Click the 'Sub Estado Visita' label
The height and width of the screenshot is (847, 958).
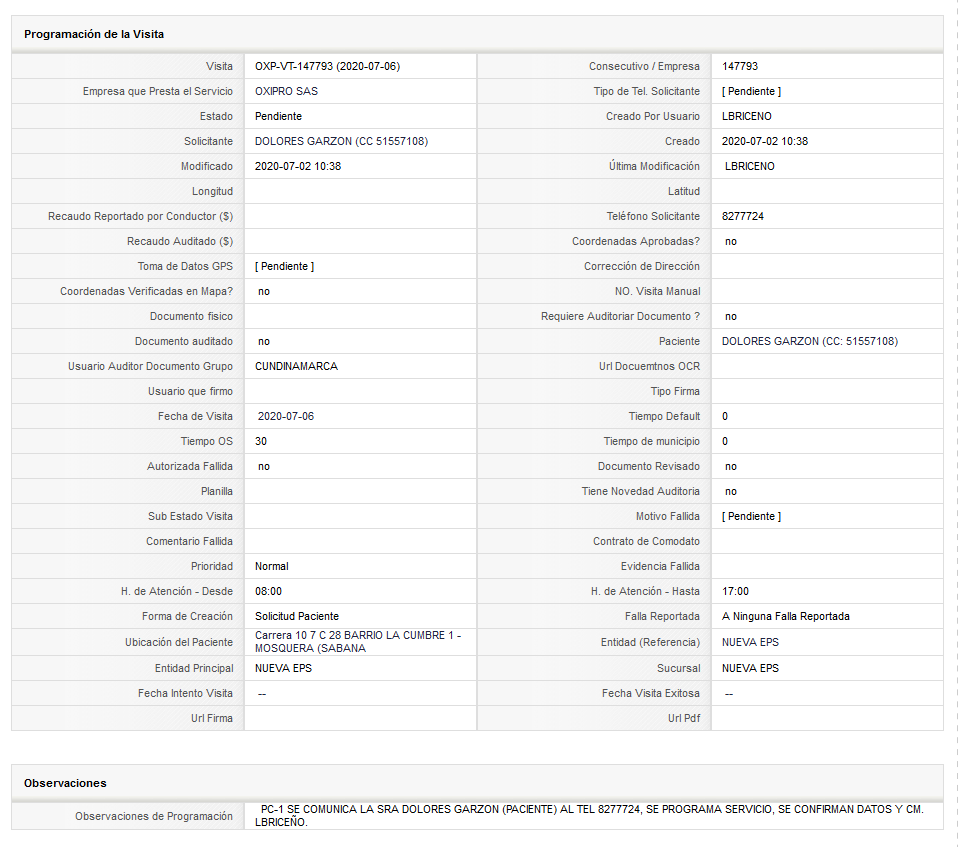(191, 516)
